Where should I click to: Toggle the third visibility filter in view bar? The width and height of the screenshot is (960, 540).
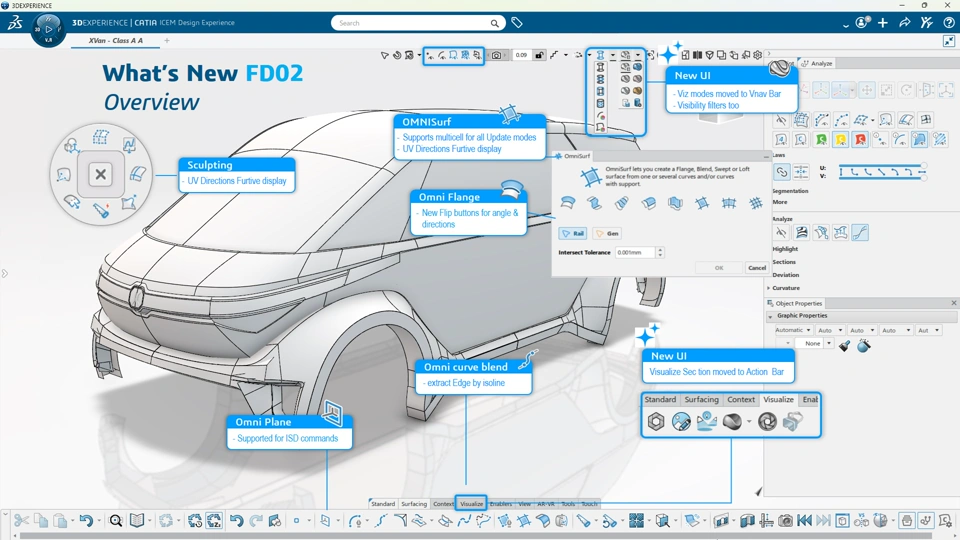pos(453,55)
